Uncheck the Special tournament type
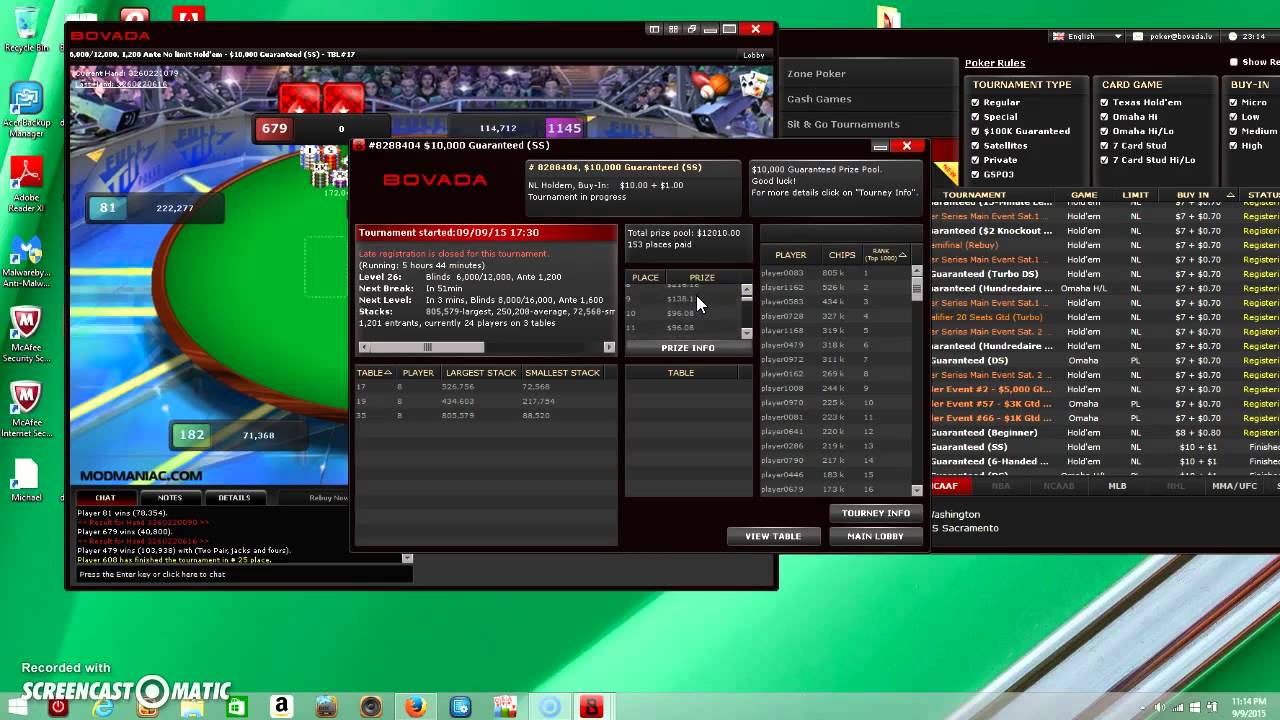 [x=976, y=116]
